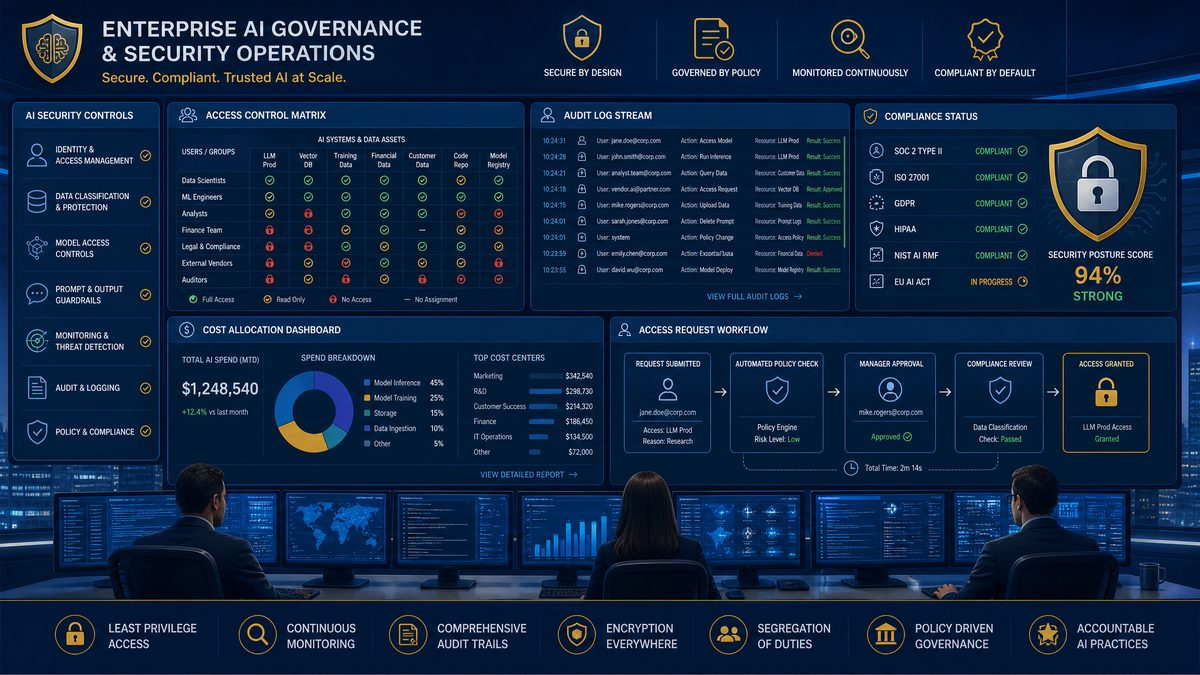This screenshot has width=1200, height=675.
Task: Toggle the Model Access Controls checkmark
Action: click(145, 248)
